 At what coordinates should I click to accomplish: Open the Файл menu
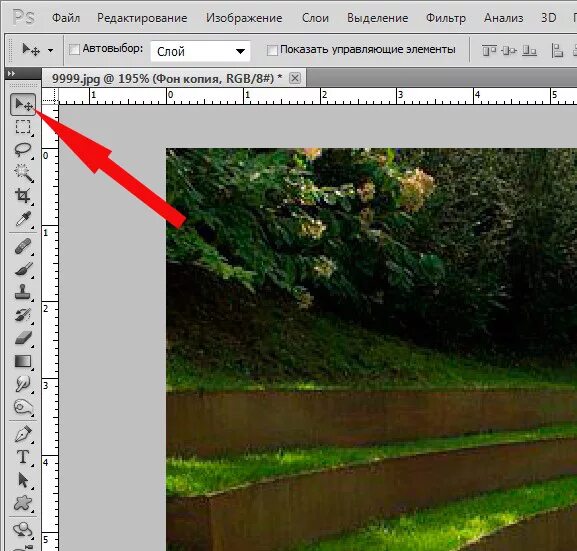(66, 18)
